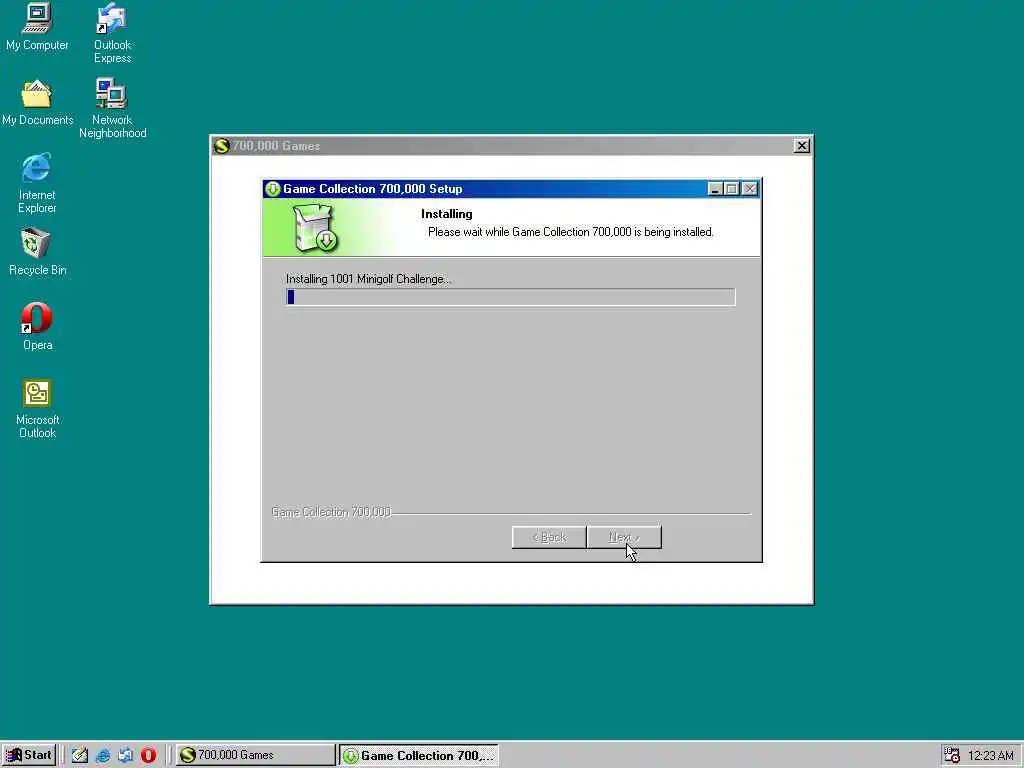Viewport: 1024px width, 768px height.
Task: Switch to 700,000 Games taskbar button
Action: (x=255, y=755)
